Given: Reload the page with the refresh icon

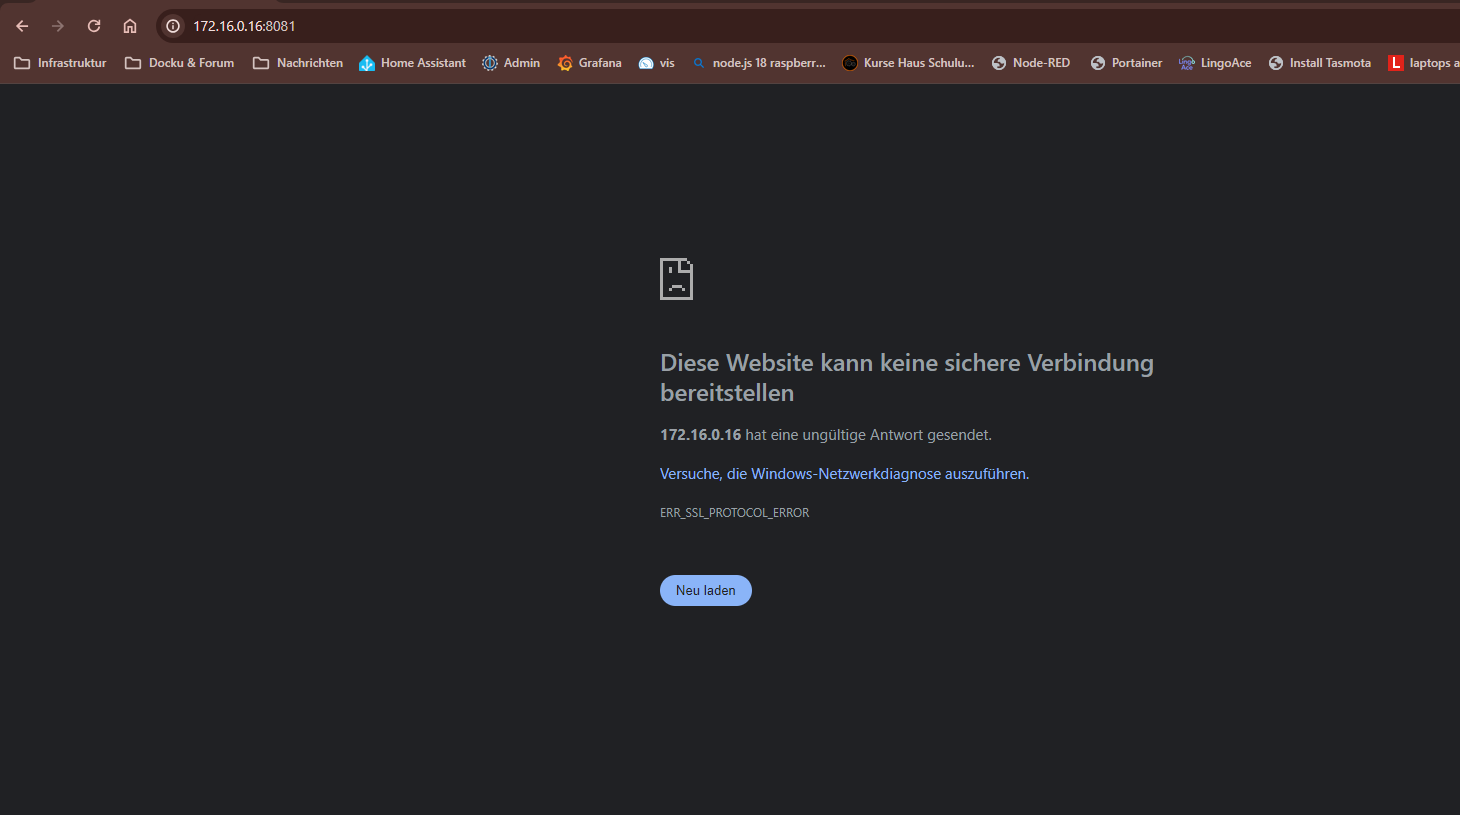Looking at the screenshot, I should (x=94, y=26).
